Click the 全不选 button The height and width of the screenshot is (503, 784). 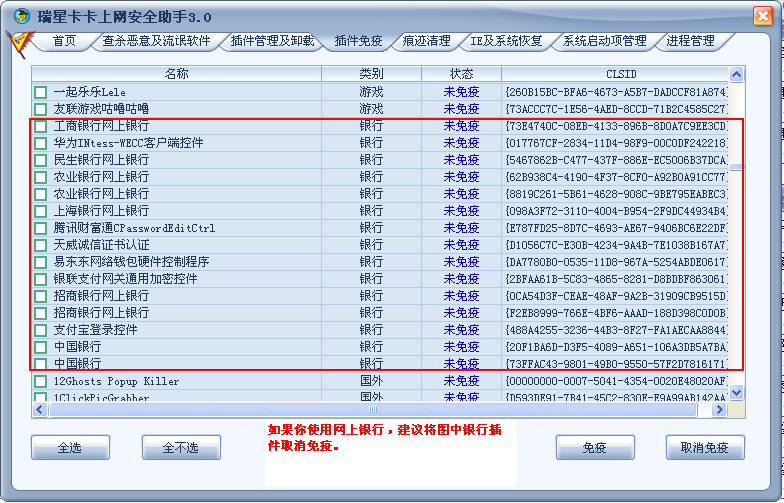[x=181, y=448]
